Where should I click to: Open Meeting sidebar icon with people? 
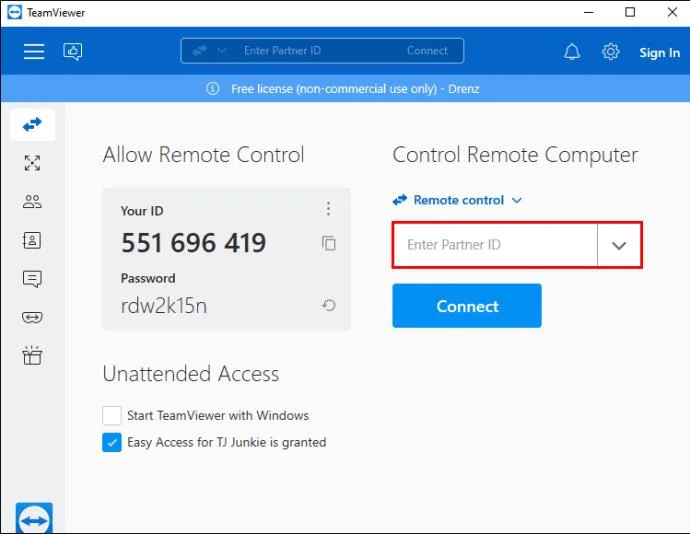point(32,201)
